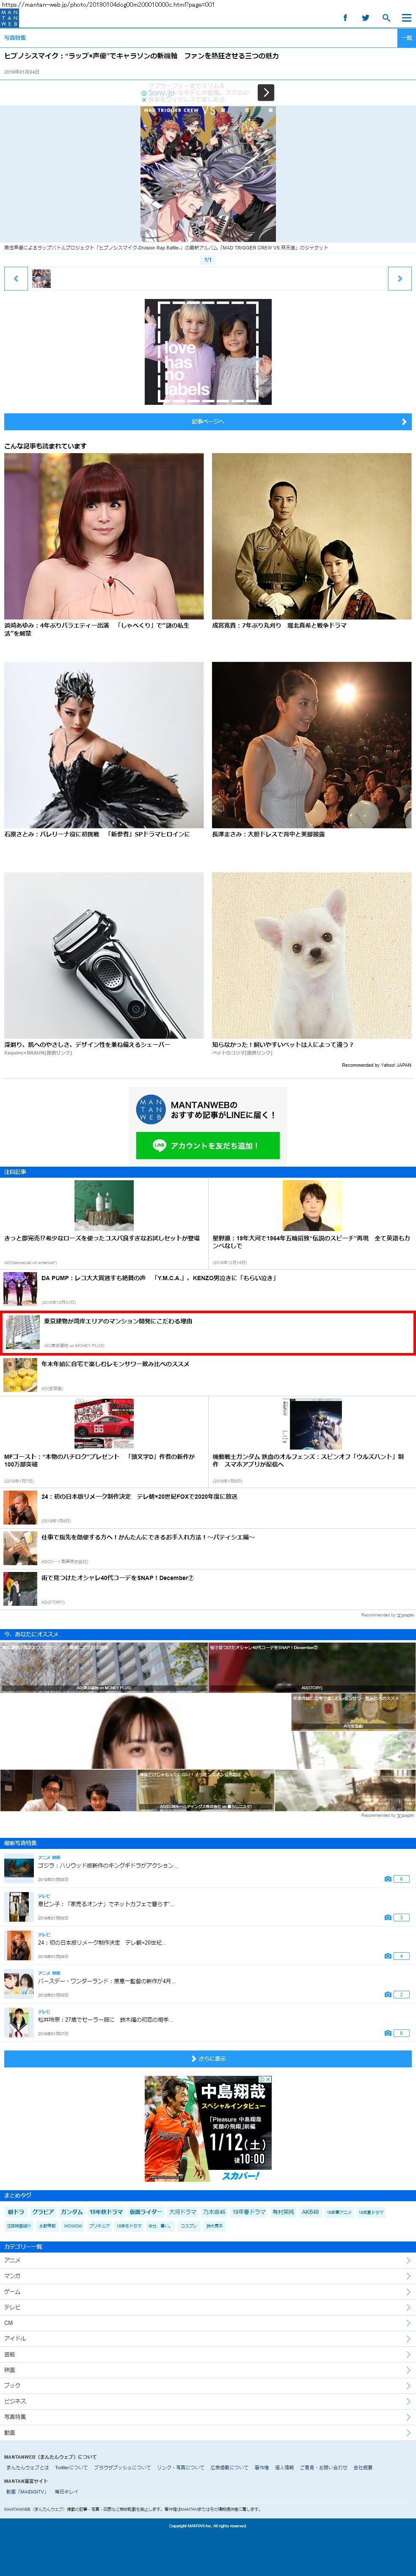Open the Gundam オルフェンズ spin-off article

[312, 1441]
